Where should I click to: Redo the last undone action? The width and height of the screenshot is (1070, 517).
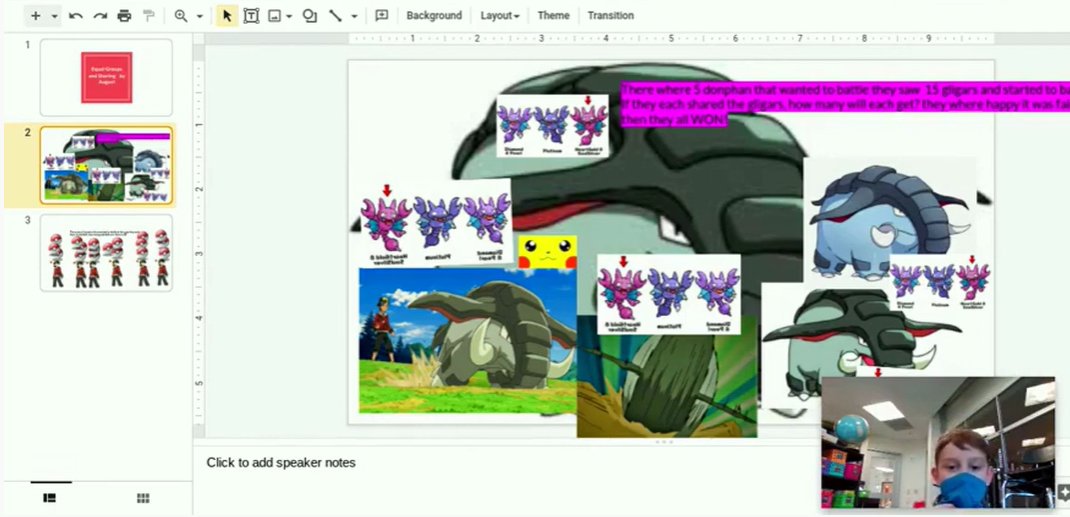100,16
